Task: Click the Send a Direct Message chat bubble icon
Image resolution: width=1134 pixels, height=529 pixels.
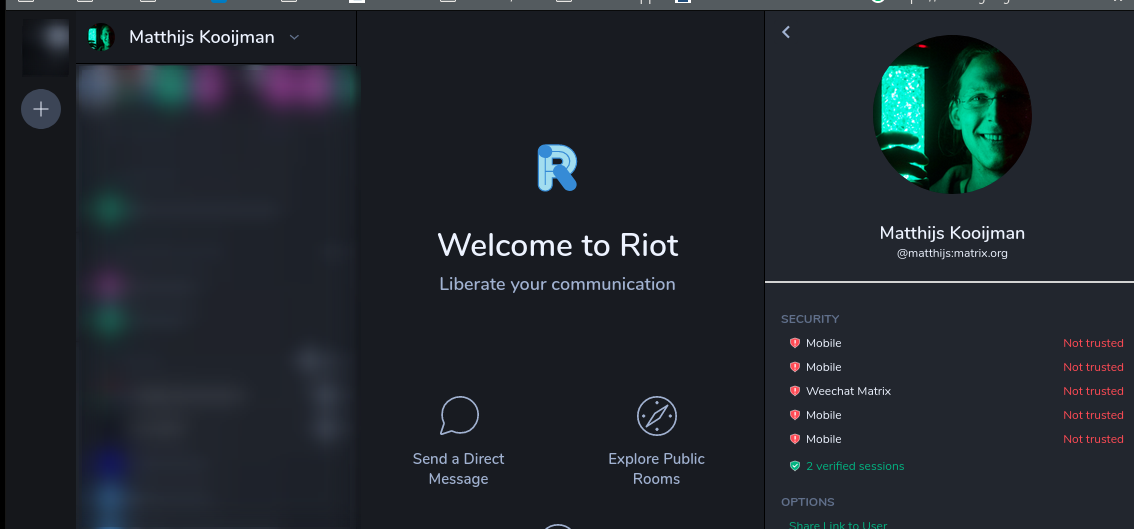Action: [x=459, y=415]
